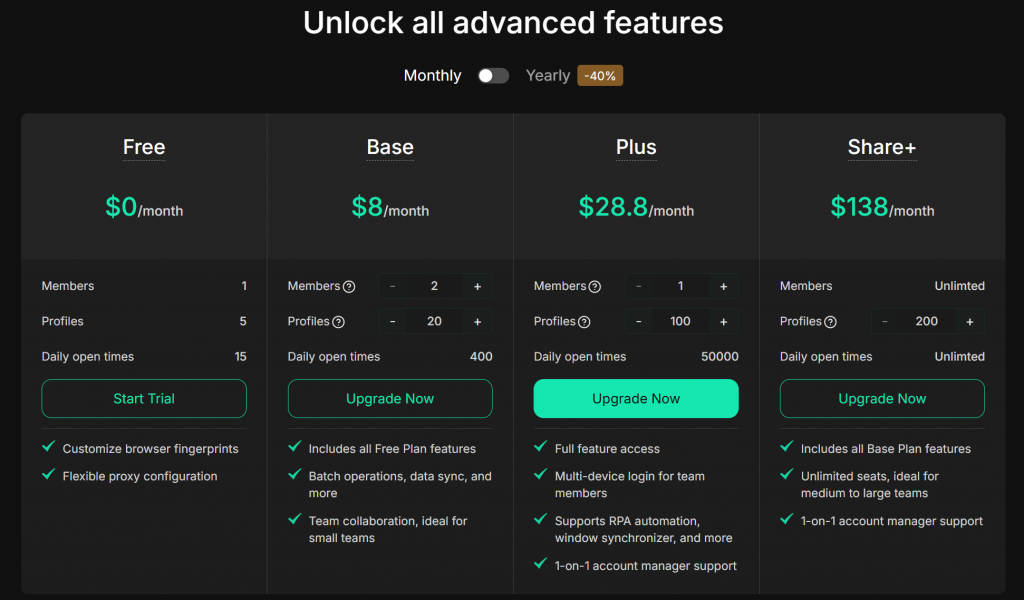This screenshot has width=1024, height=600.
Task: Click the help icon beside Base Profiles
Action: click(338, 322)
